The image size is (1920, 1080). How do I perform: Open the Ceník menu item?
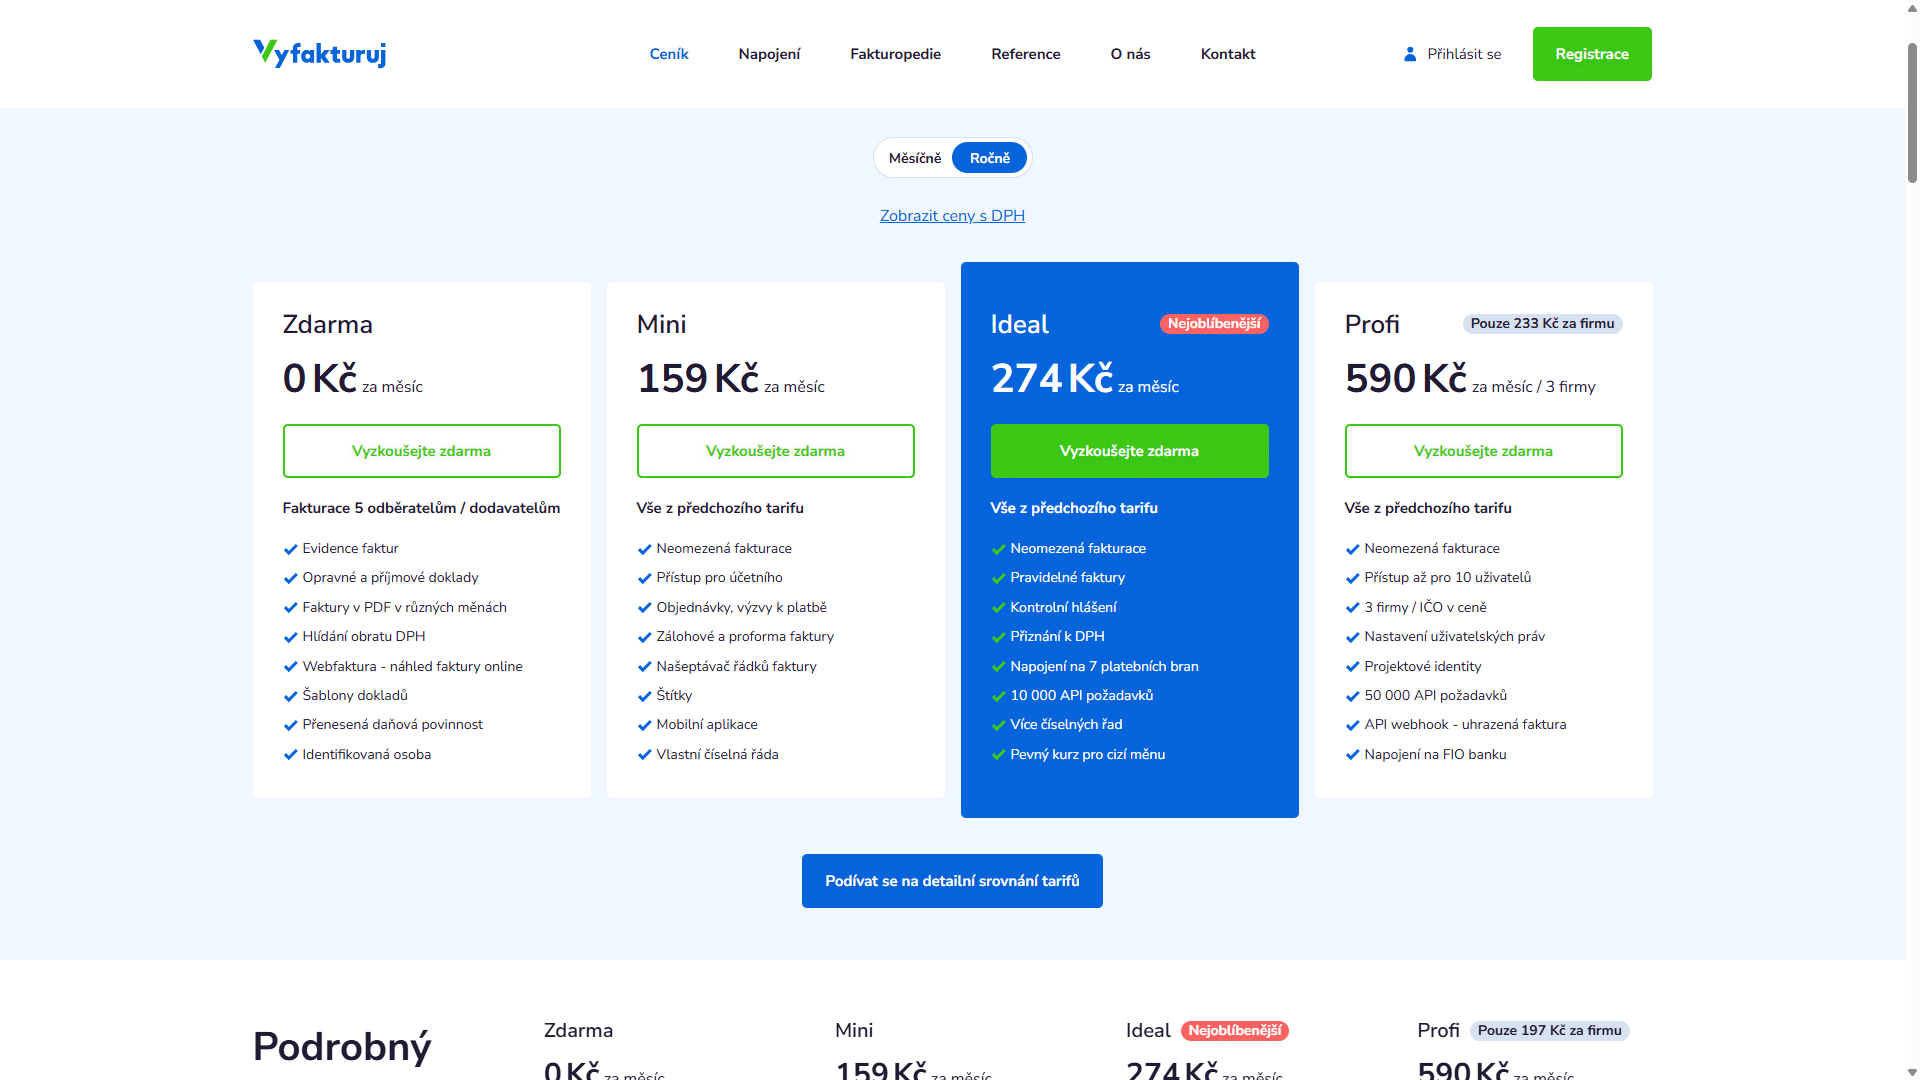coord(669,54)
